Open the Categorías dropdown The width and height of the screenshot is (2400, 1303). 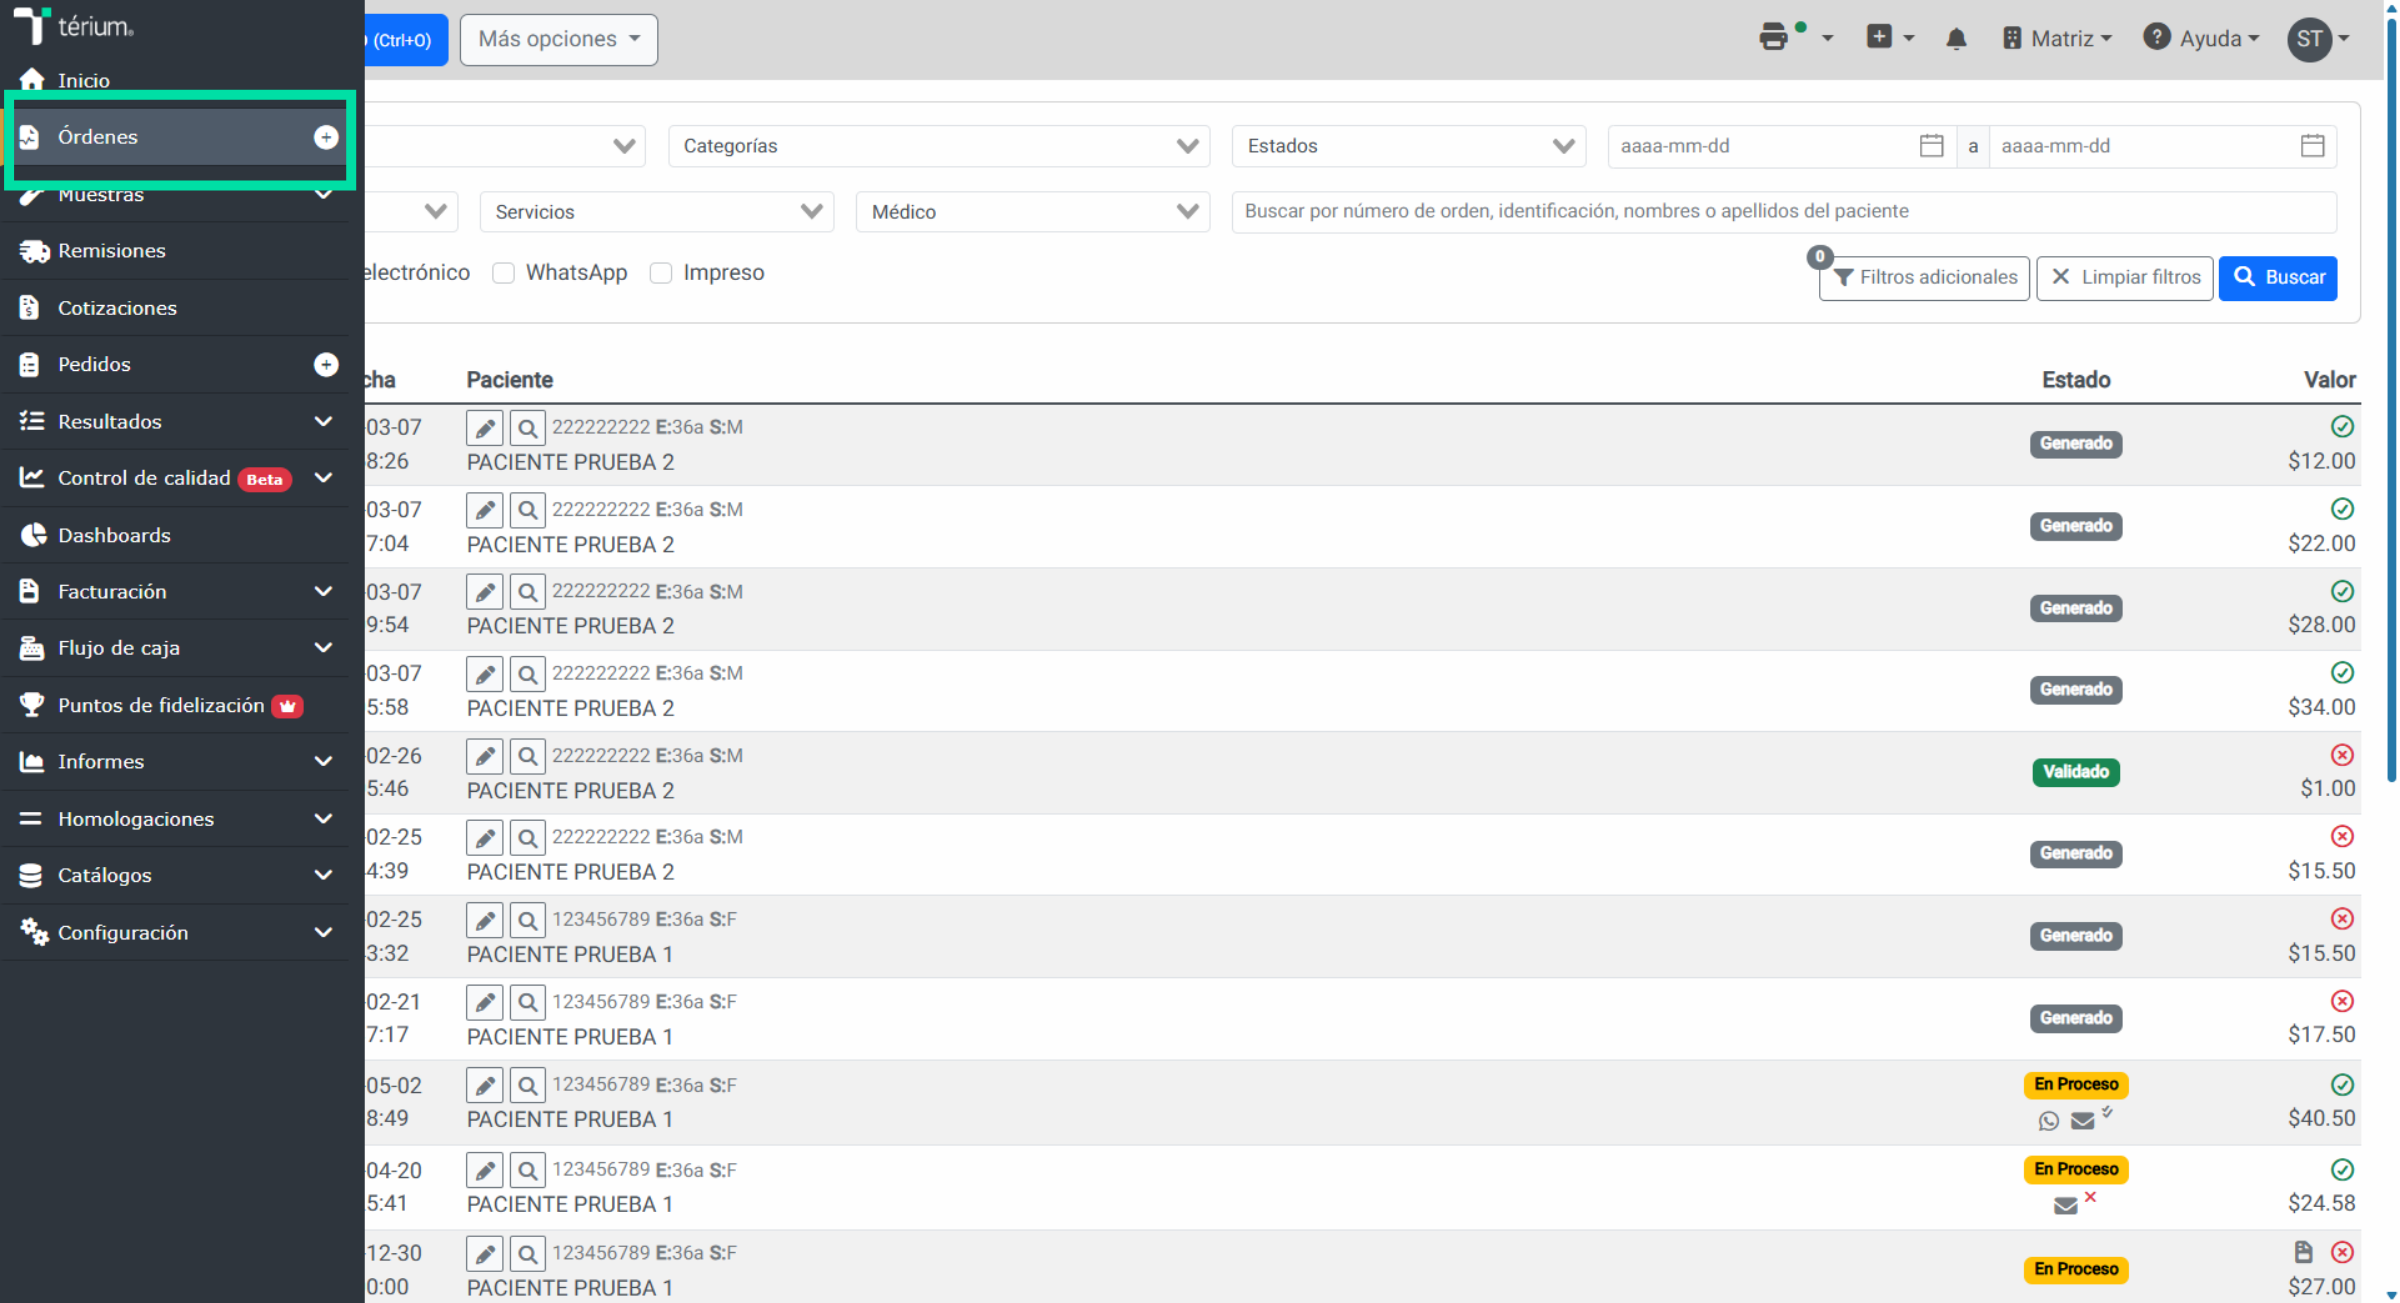[939, 146]
